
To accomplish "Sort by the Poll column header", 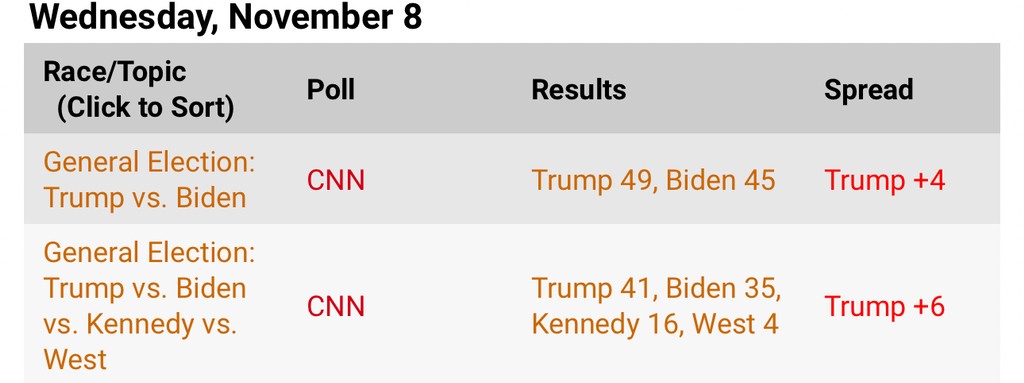I will 331,90.
